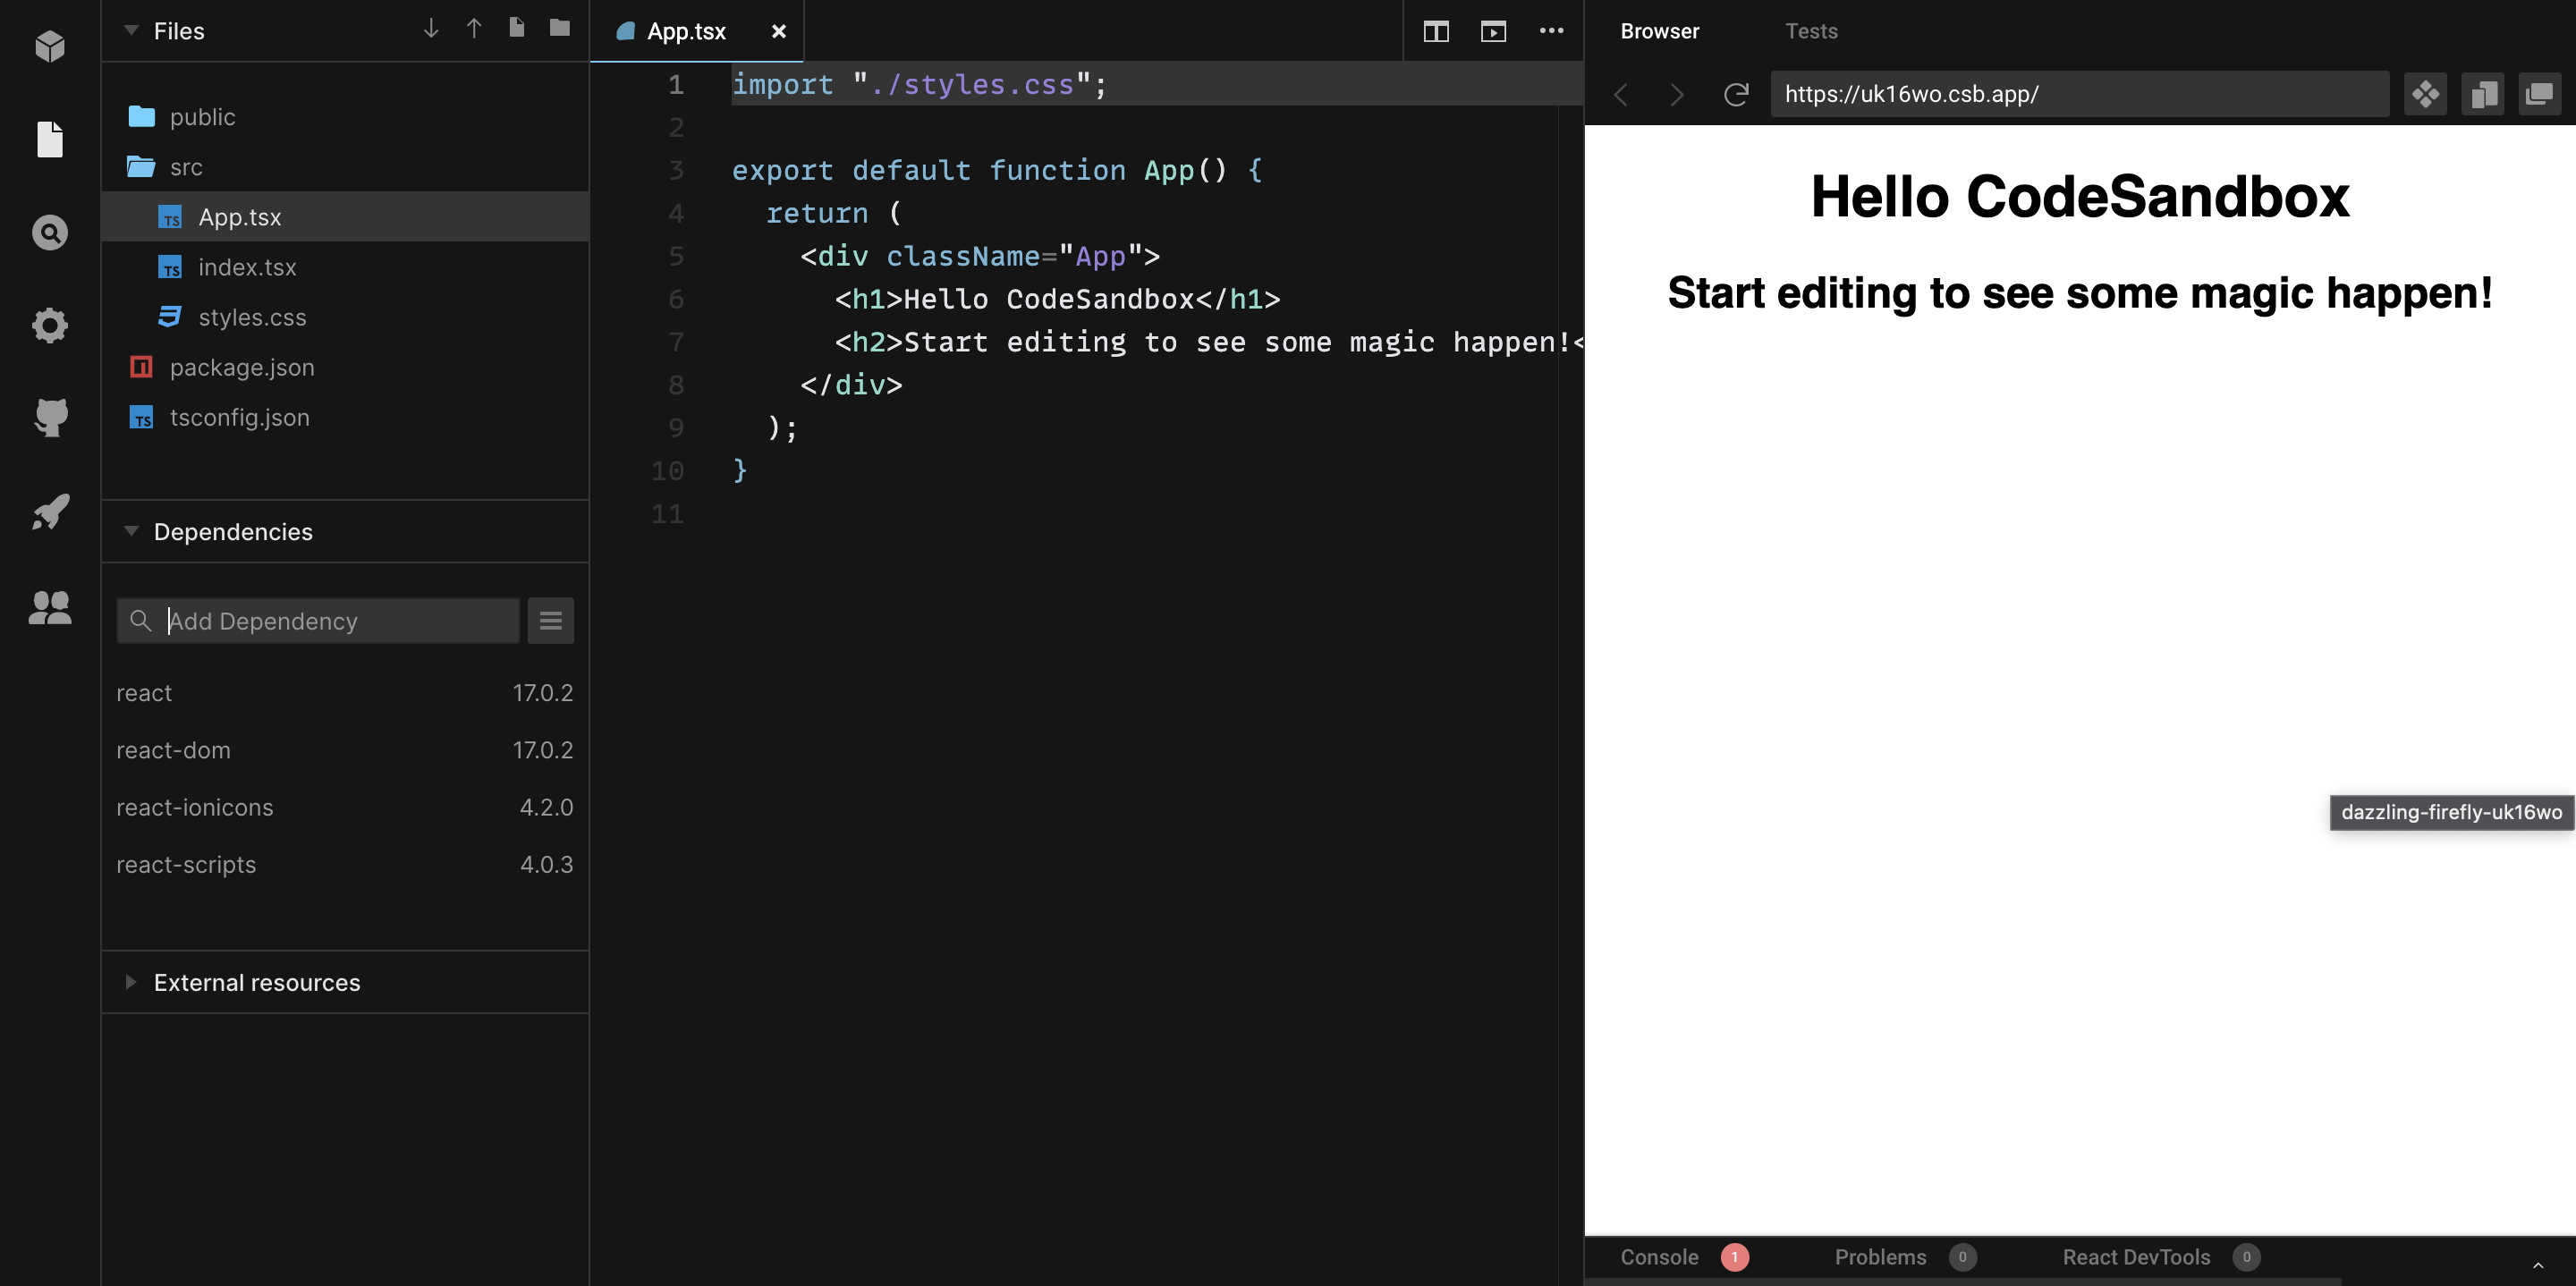Toggle the preview pane visibility icon
Viewport: 2576px width, 1286px height.
point(1493,31)
